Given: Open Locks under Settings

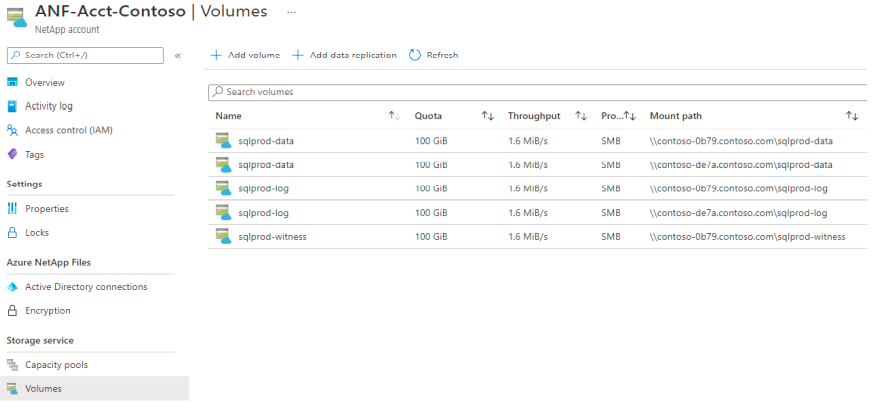Looking at the screenshot, I should [37, 233].
